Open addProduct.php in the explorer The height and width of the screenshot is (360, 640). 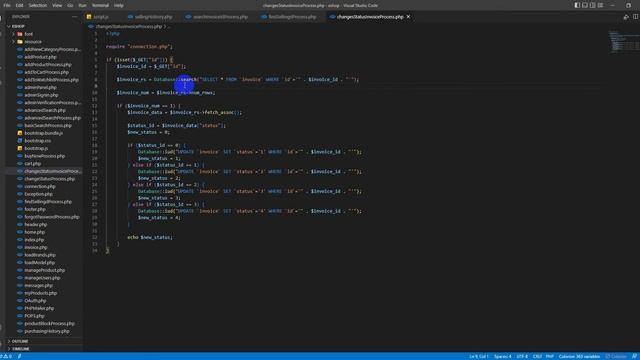tap(40, 57)
